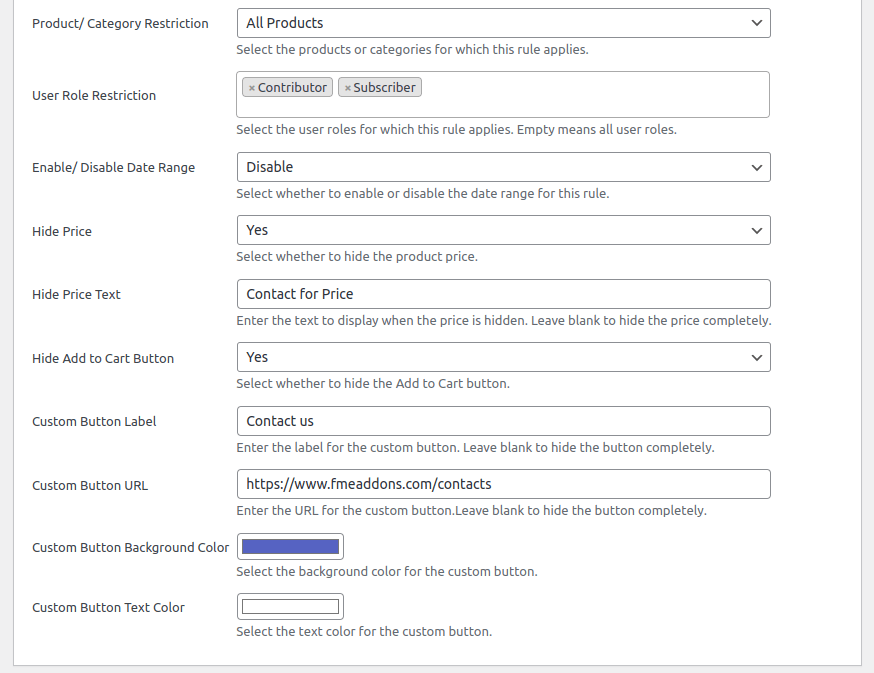The height and width of the screenshot is (673, 874).
Task: Open the Product/Category Restriction dropdown
Action: tap(503, 23)
